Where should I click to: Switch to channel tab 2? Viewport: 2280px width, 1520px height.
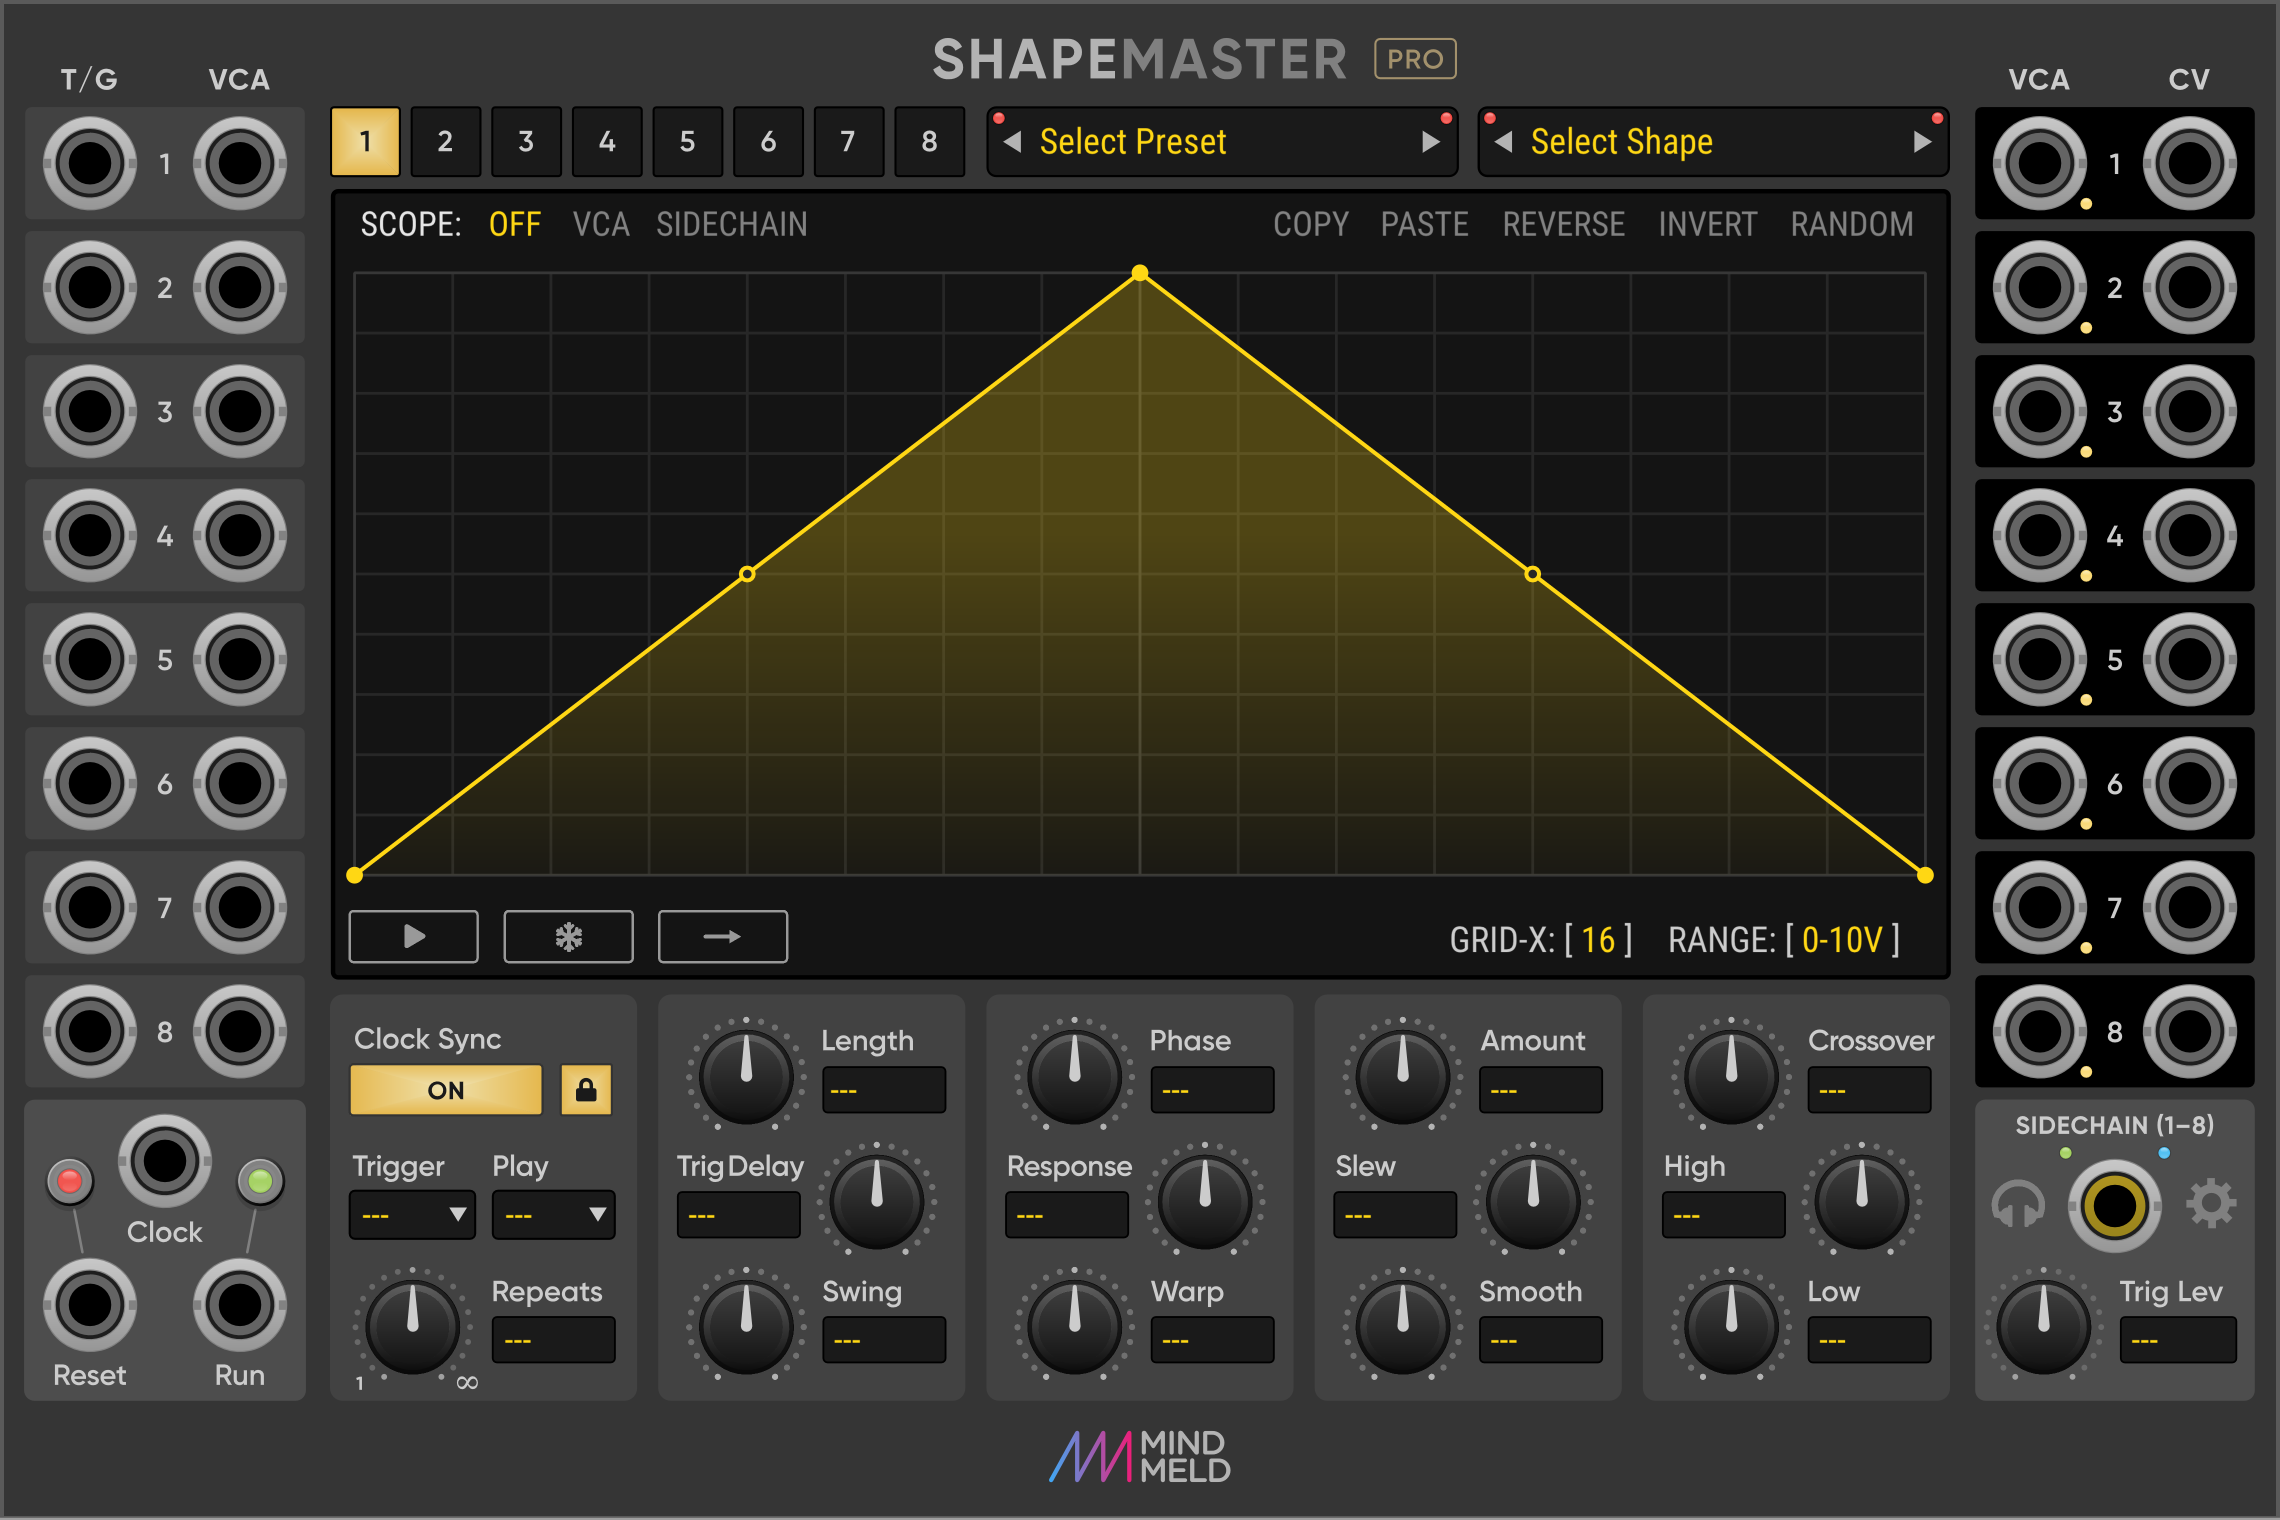click(x=445, y=142)
